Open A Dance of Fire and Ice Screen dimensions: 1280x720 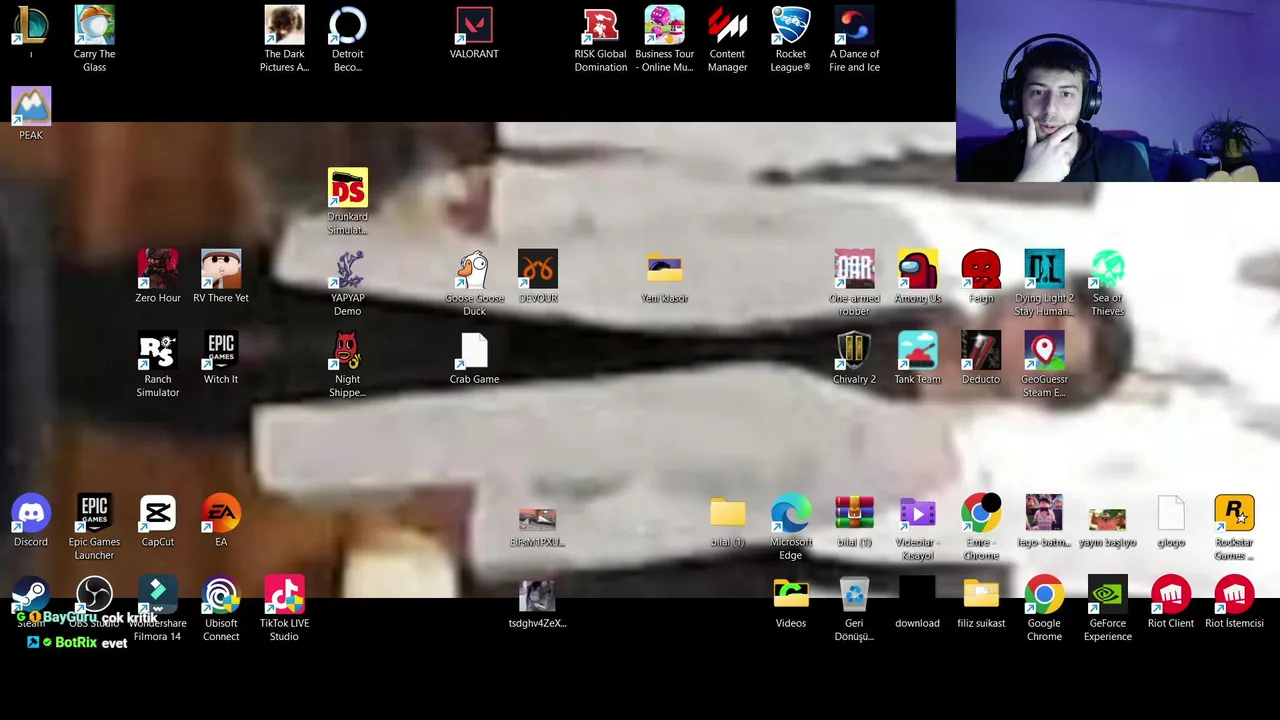click(x=854, y=38)
